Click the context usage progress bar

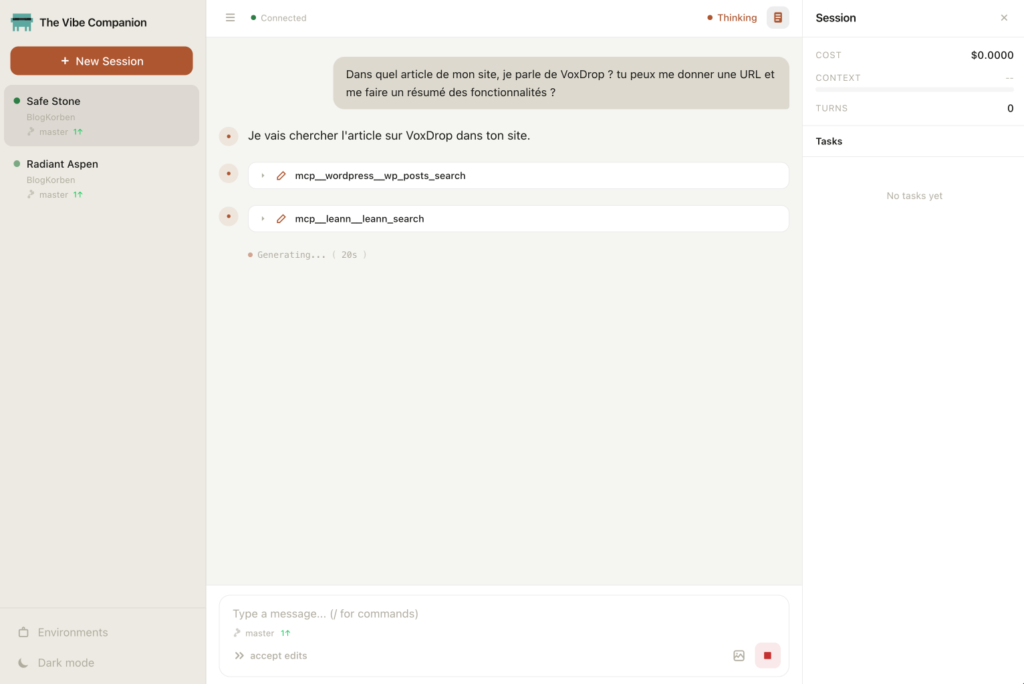[914, 90]
